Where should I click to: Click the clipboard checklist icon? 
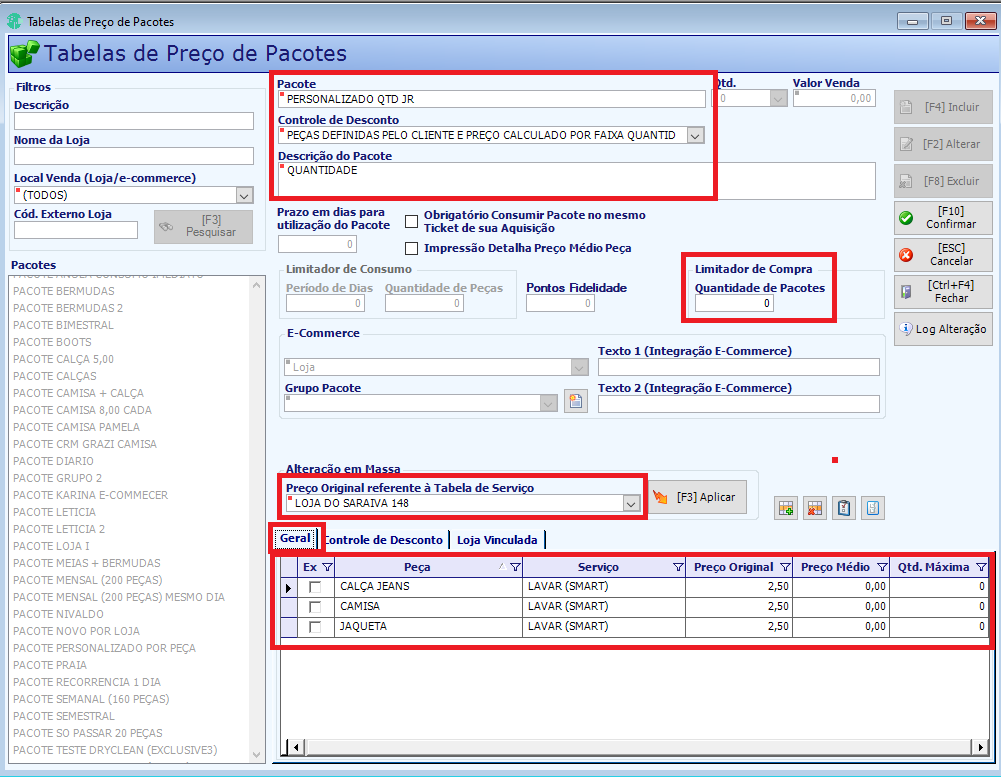point(844,508)
